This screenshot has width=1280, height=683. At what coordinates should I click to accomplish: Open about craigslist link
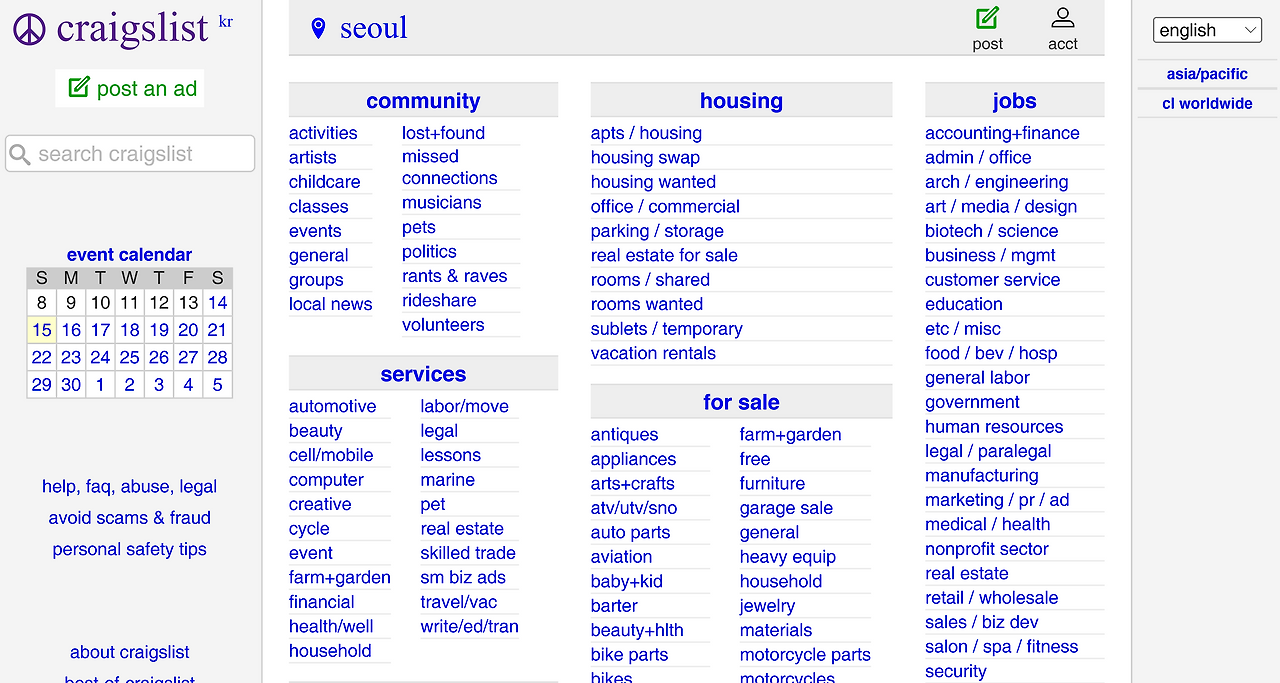129,652
